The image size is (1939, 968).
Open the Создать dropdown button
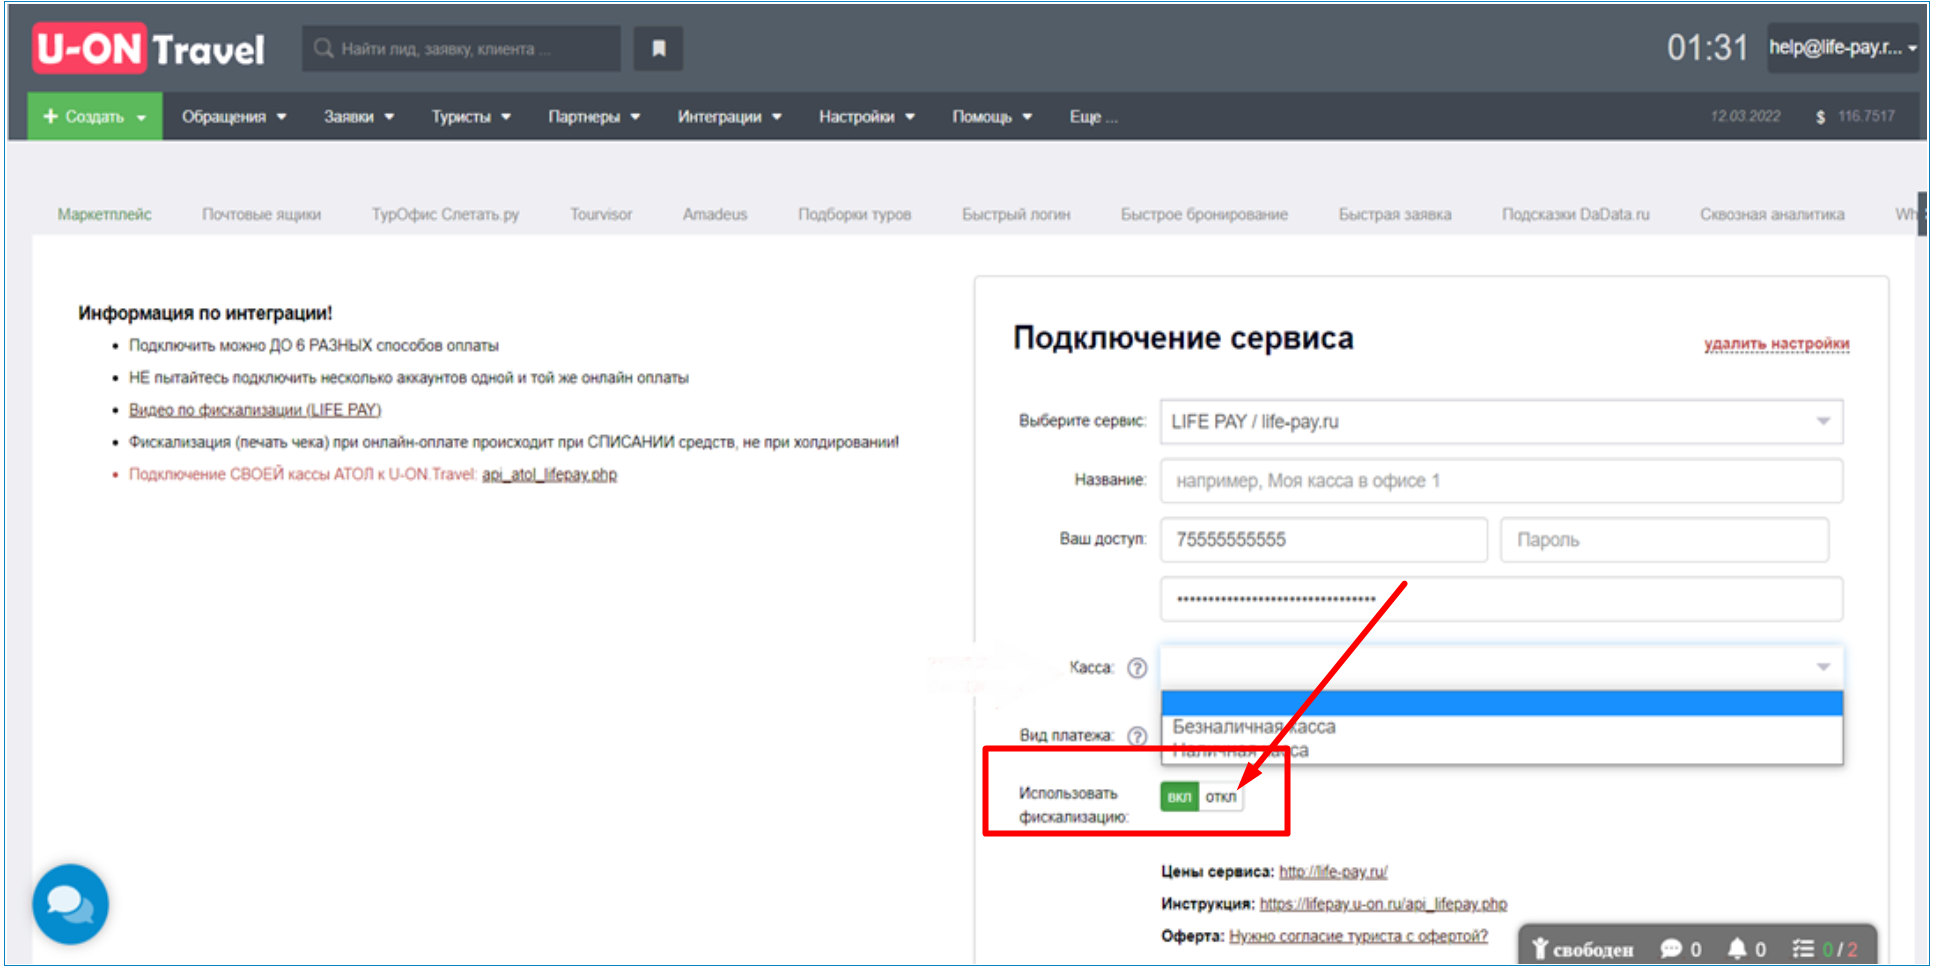click(95, 116)
